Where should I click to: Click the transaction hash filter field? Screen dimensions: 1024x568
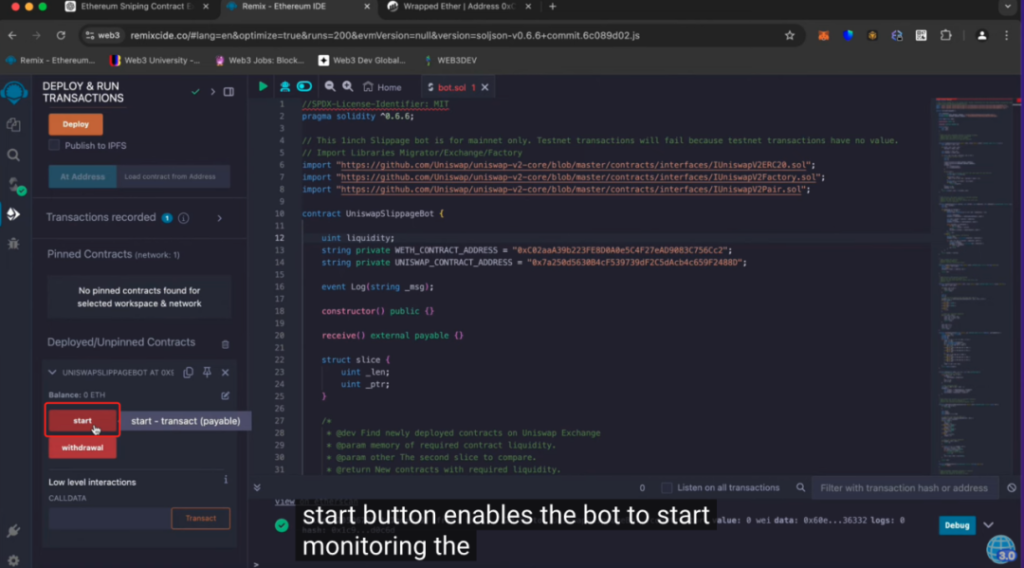[x=902, y=488]
